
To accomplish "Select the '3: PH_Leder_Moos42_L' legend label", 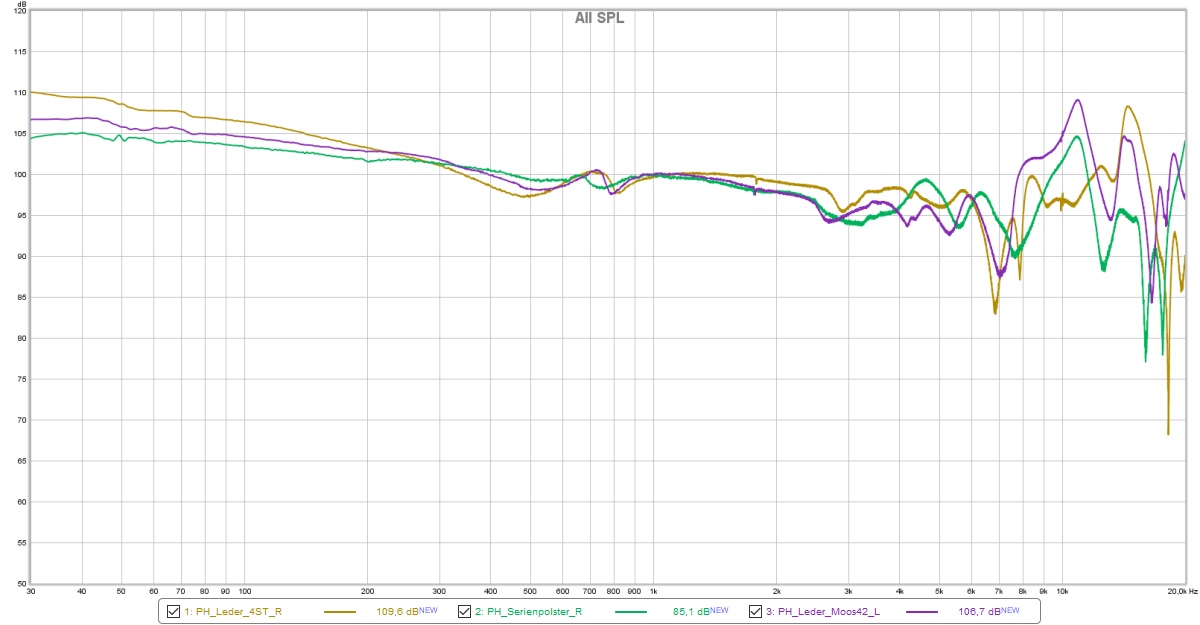I will point(823,611).
